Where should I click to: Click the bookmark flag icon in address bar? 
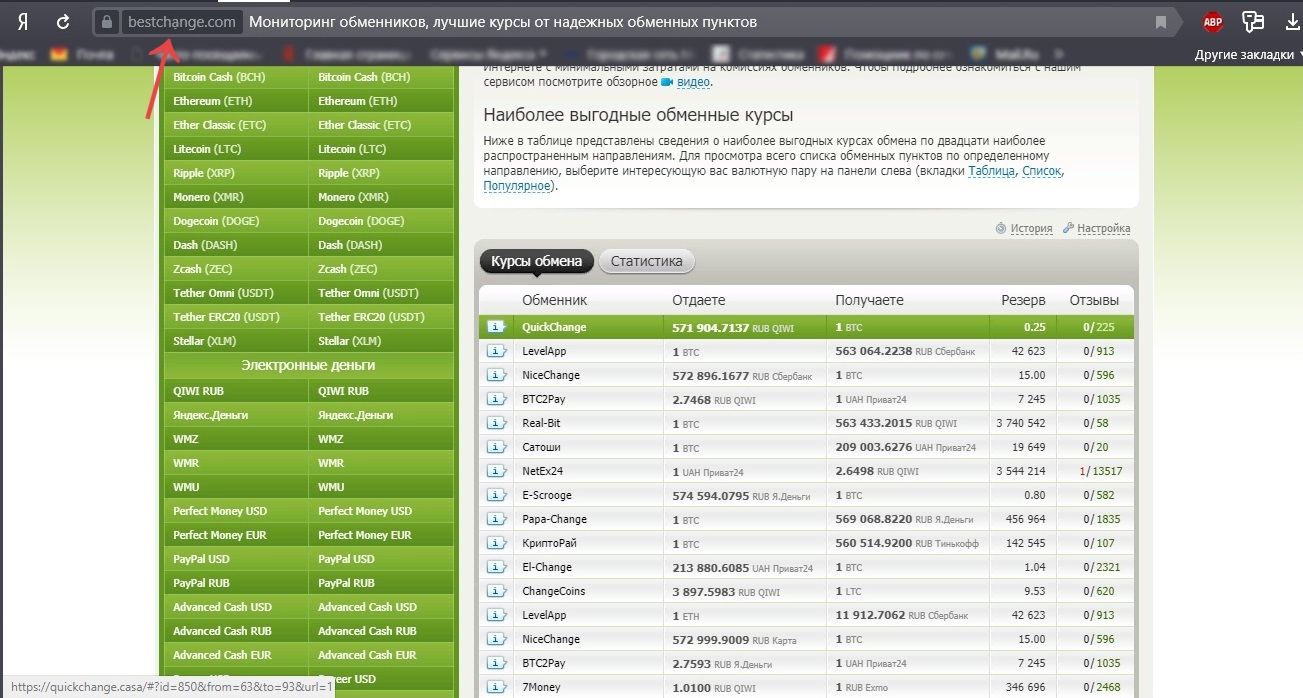click(1161, 22)
